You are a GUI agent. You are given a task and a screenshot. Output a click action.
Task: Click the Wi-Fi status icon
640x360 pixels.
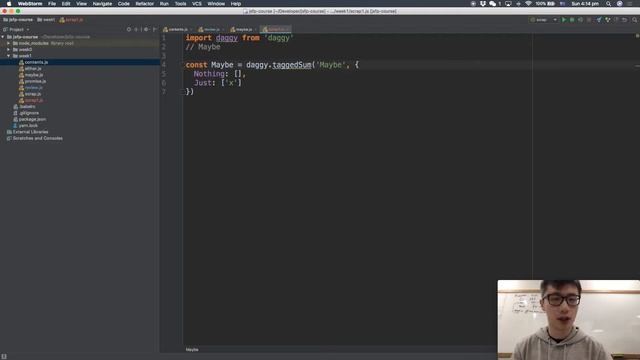tap(528, 4)
